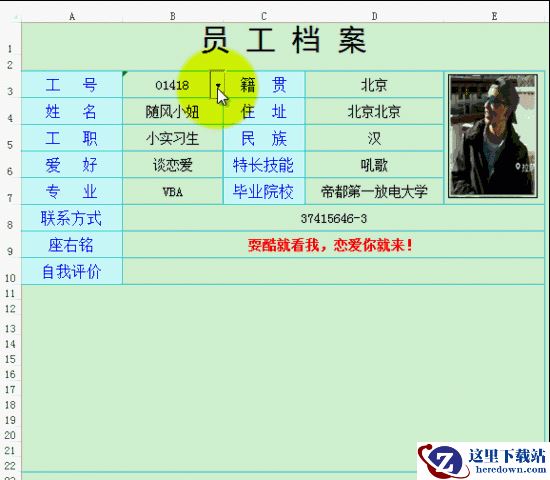Click the red motto text cell

334,245
